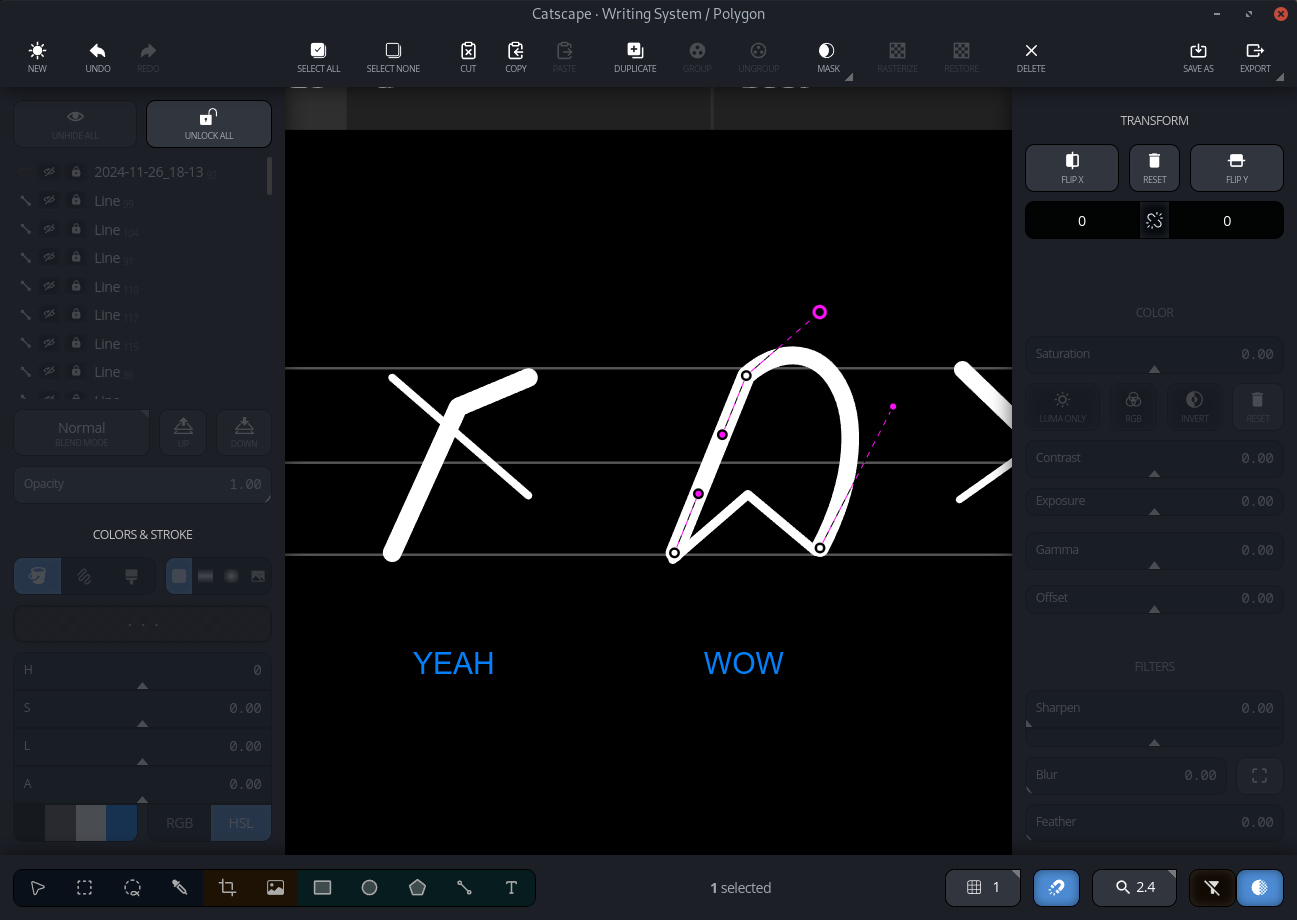1297x920 pixels.
Task: Toggle visibility of the 2024-11-26_18-13 layer
Action: pos(49,172)
